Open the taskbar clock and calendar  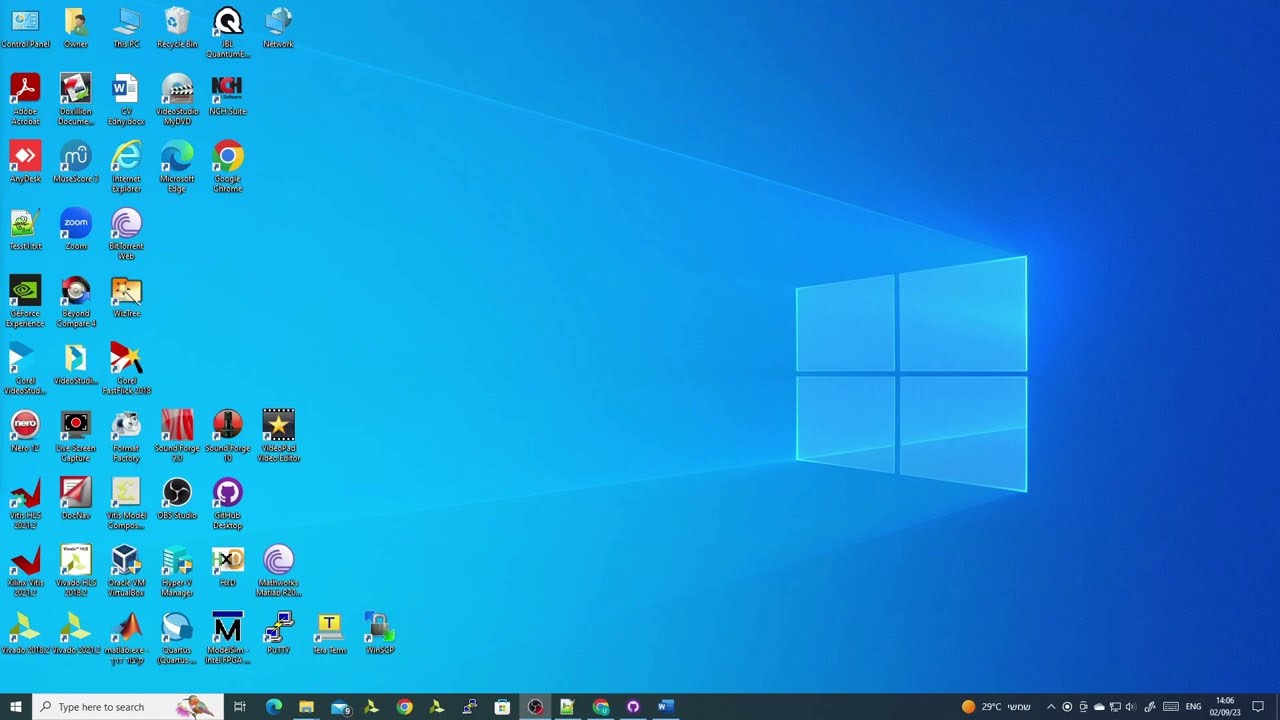1225,707
